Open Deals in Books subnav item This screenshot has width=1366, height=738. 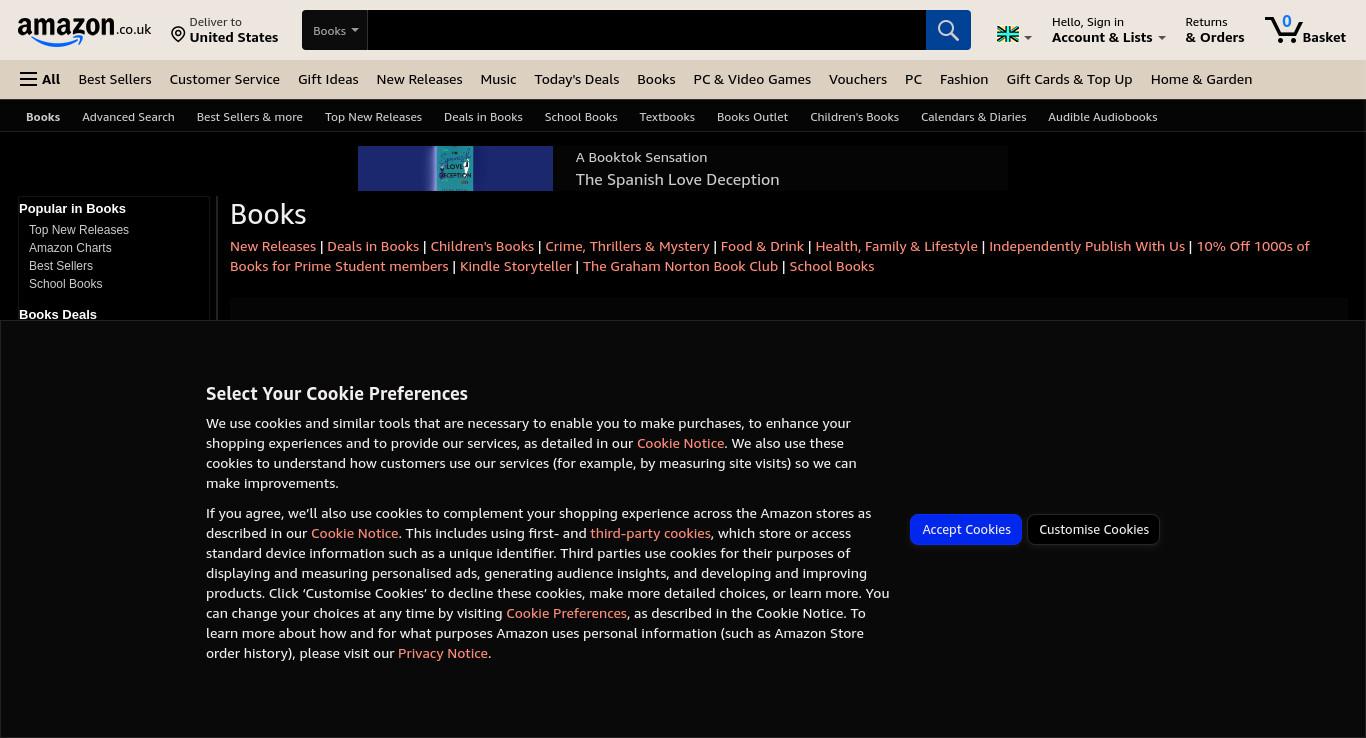[483, 117]
